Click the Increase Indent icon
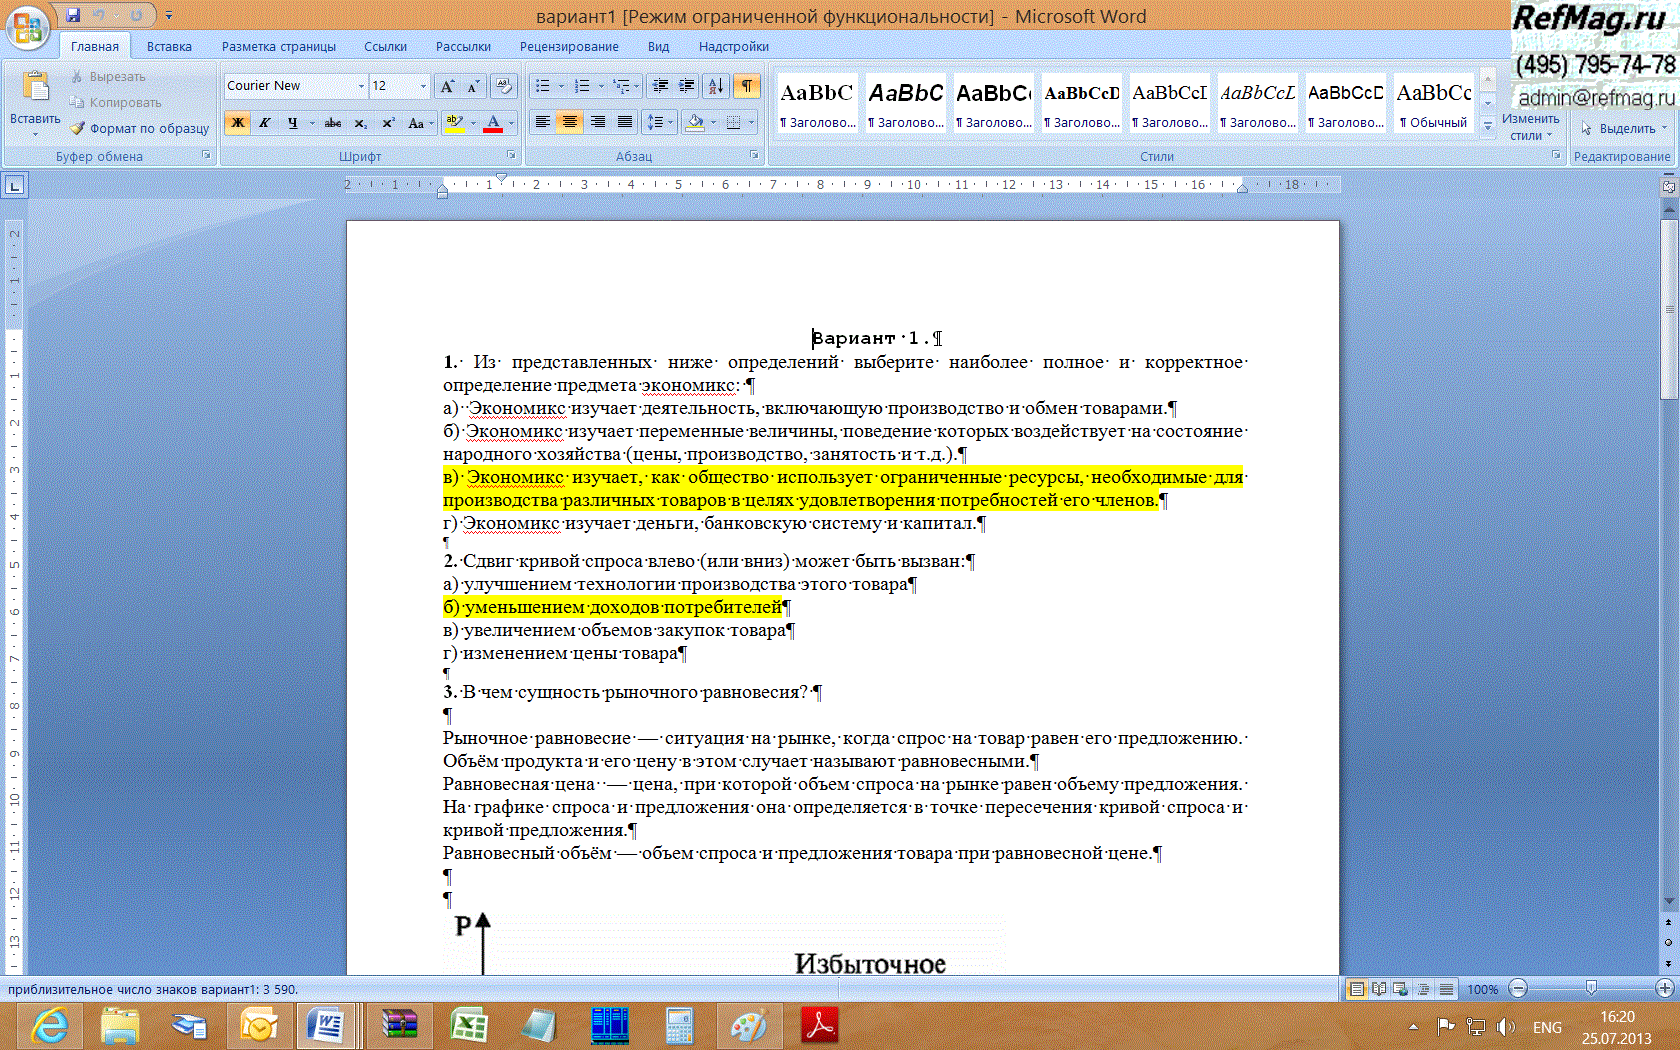 [687, 86]
